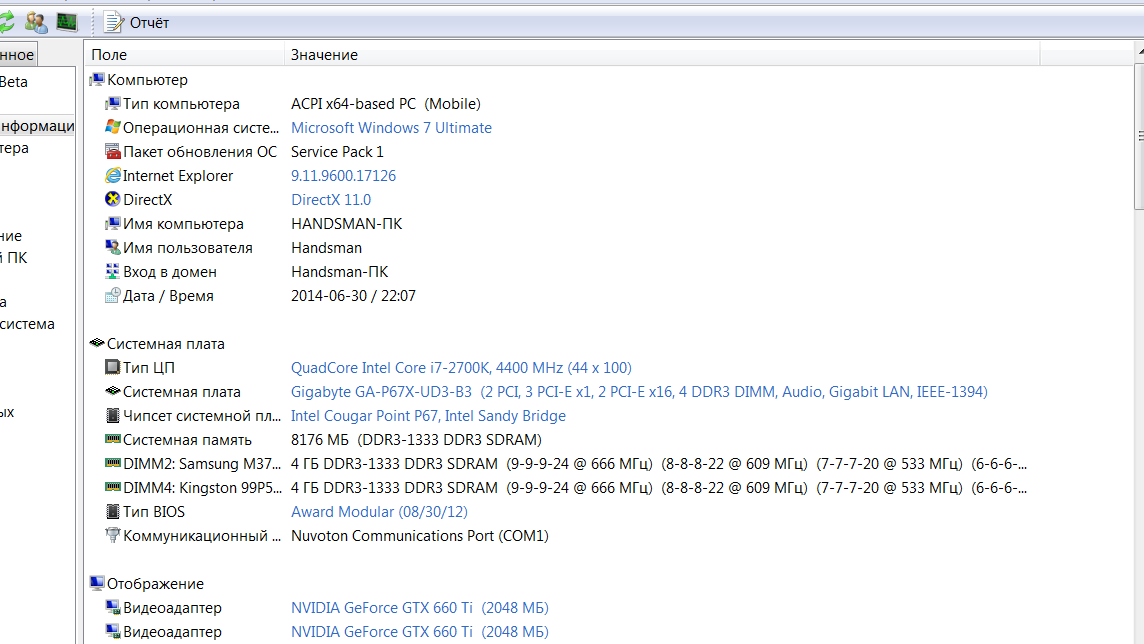The height and width of the screenshot is (644, 1144).
Task: Click the green refresh arrows toolbar icon
Action: click(x=6, y=22)
